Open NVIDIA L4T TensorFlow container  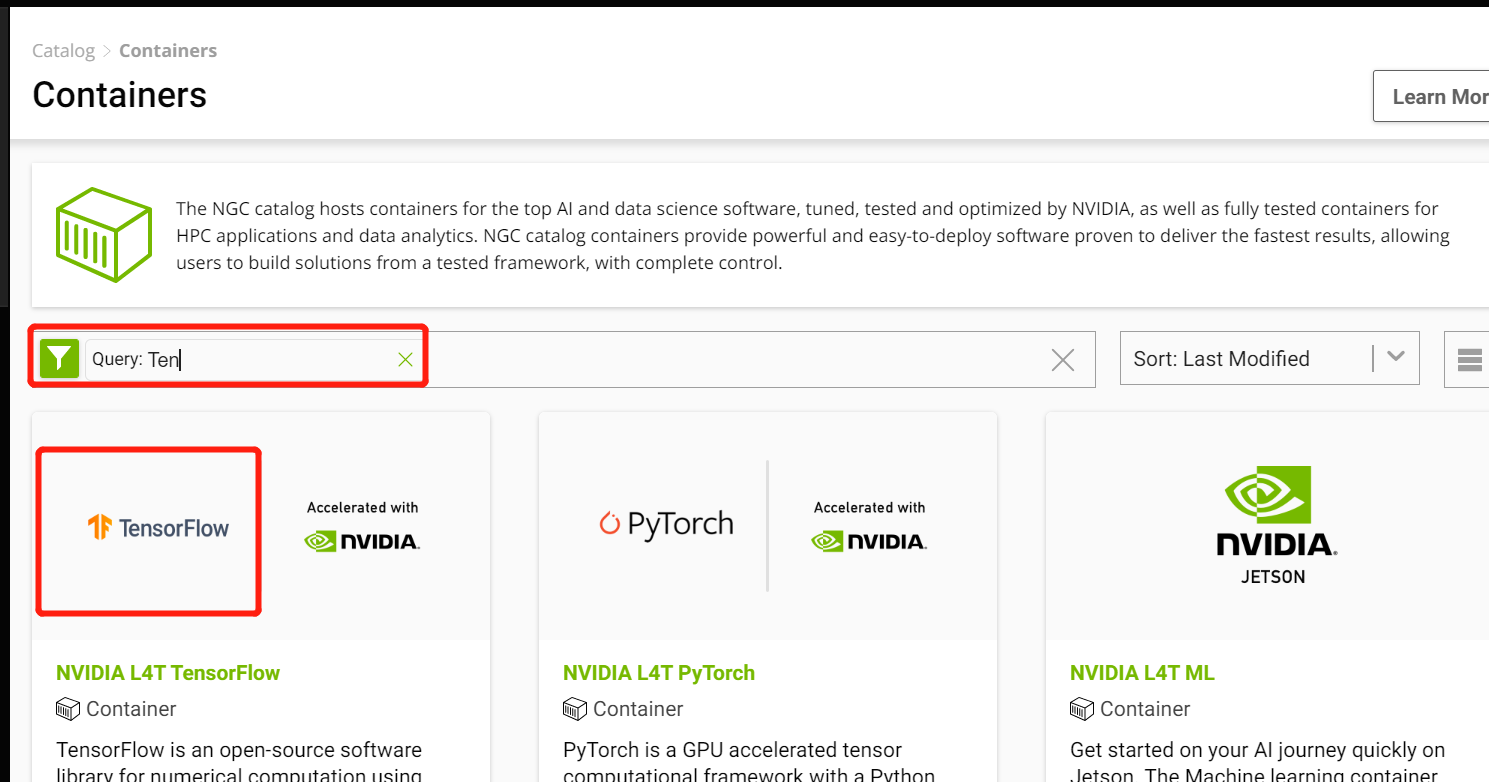pyautogui.click(x=168, y=673)
